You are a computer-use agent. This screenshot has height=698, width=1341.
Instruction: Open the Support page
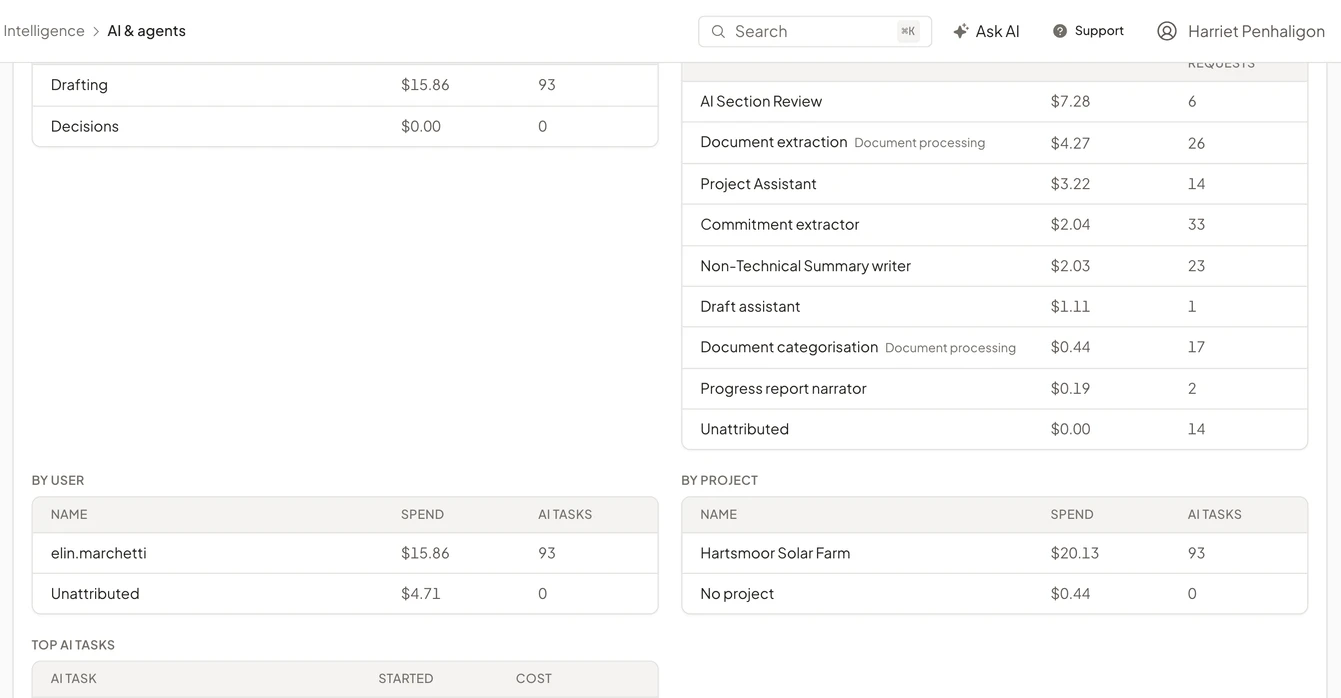1088,31
